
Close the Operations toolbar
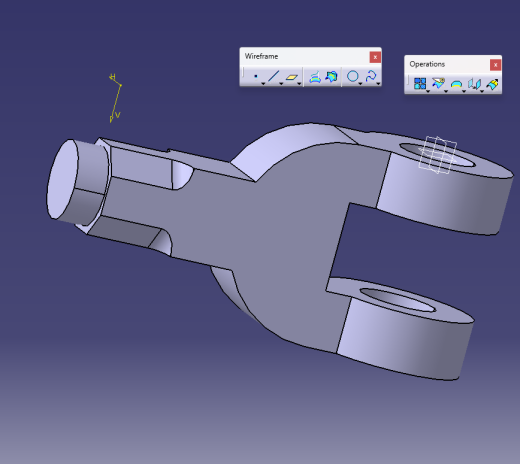tap(496, 65)
